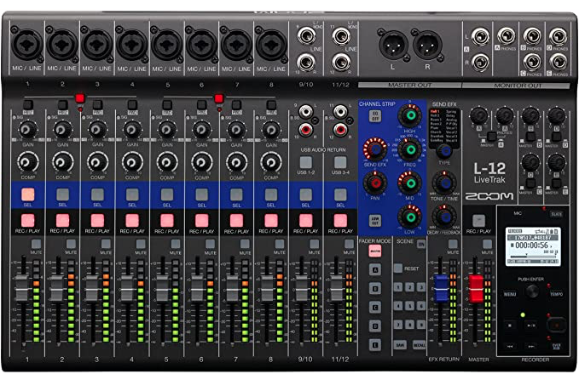
Task: Switch fader mode to the MASTER button
Action: (x=375, y=251)
